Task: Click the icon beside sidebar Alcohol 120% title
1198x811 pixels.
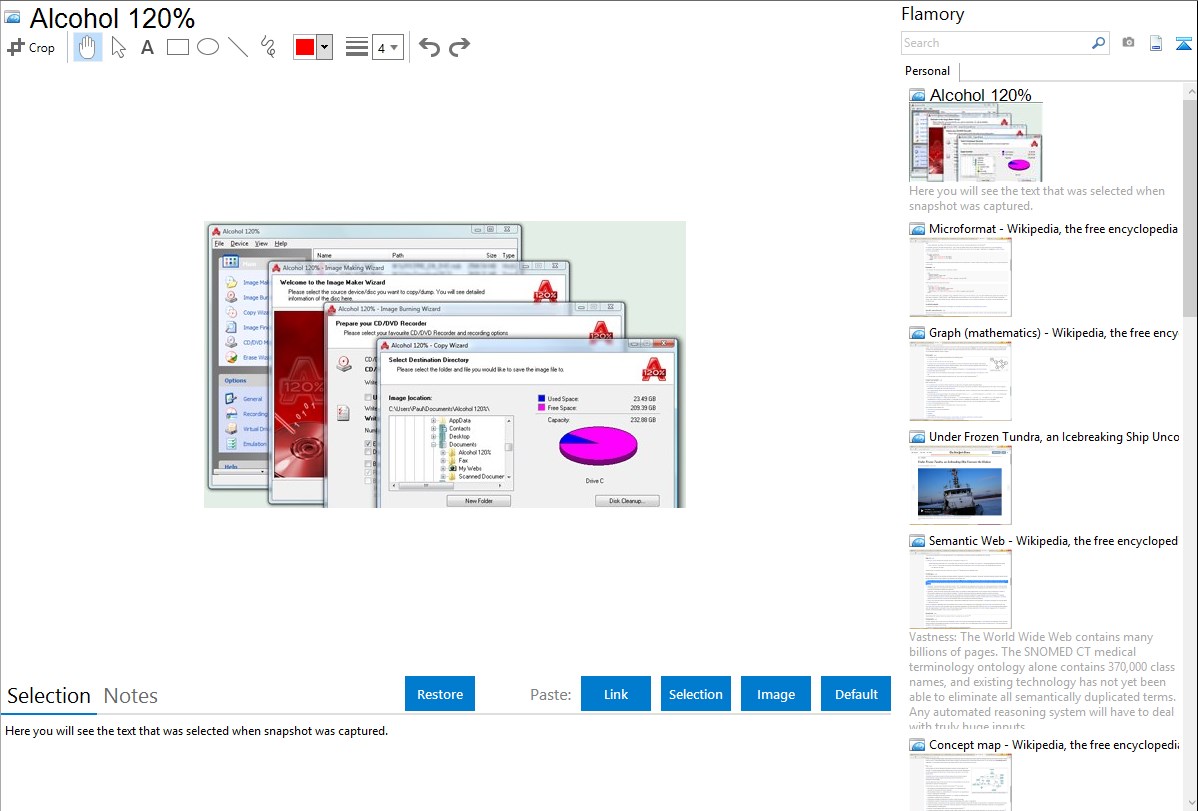Action: coord(918,96)
